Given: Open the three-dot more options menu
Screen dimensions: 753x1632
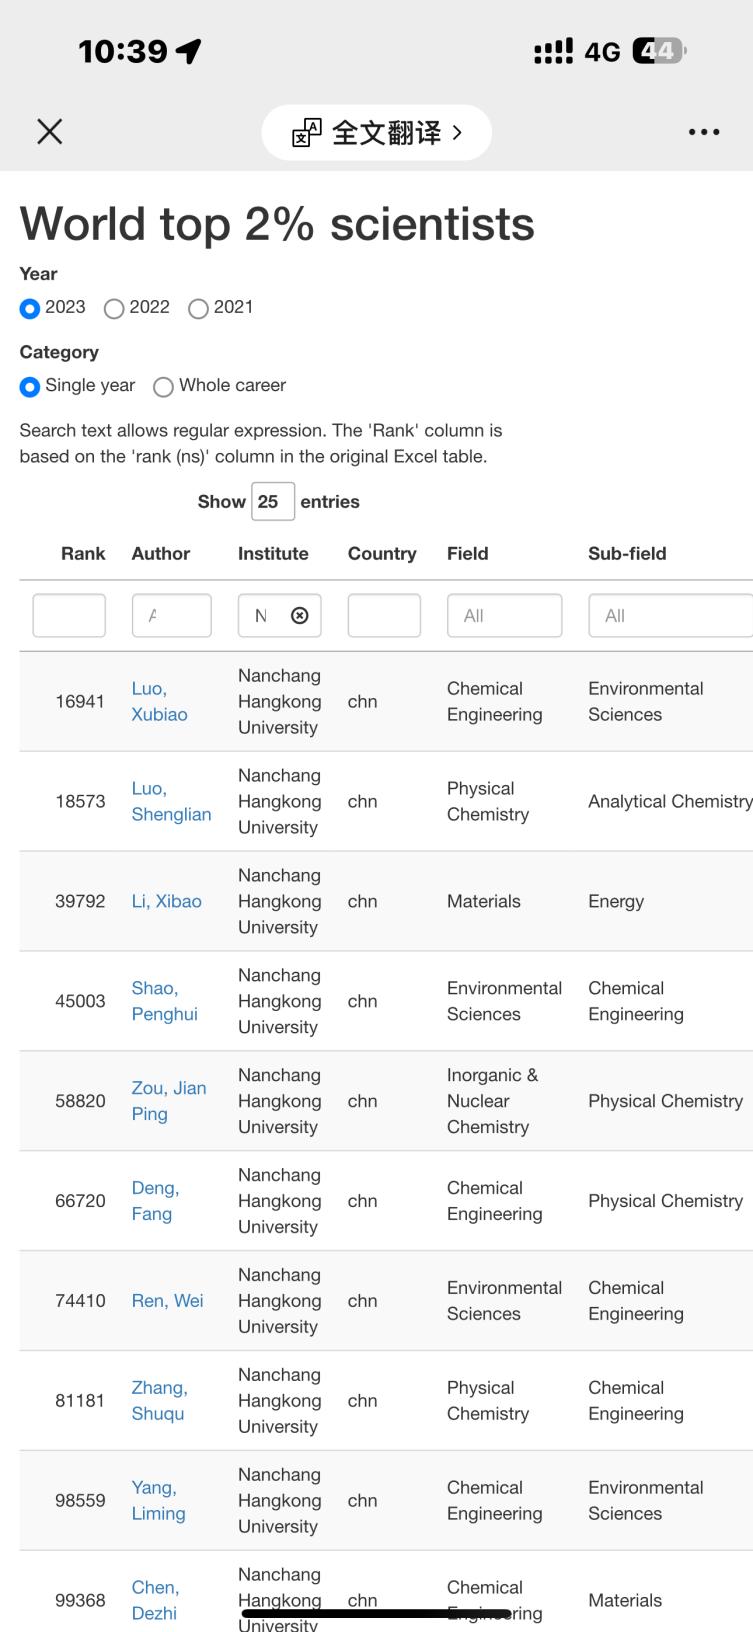Looking at the screenshot, I should coord(704,132).
